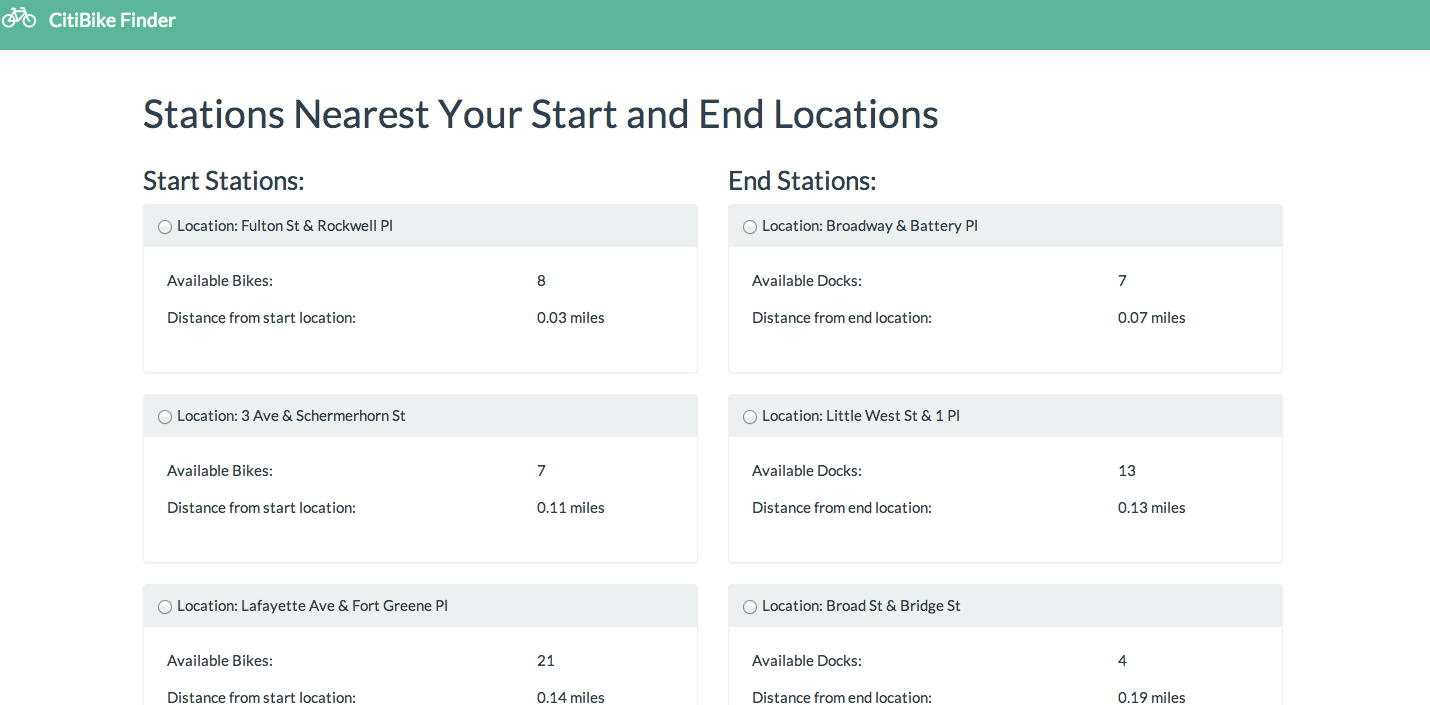Click the 0.13 miles distance value
The image size is (1430, 705).
pyautogui.click(x=1152, y=508)
